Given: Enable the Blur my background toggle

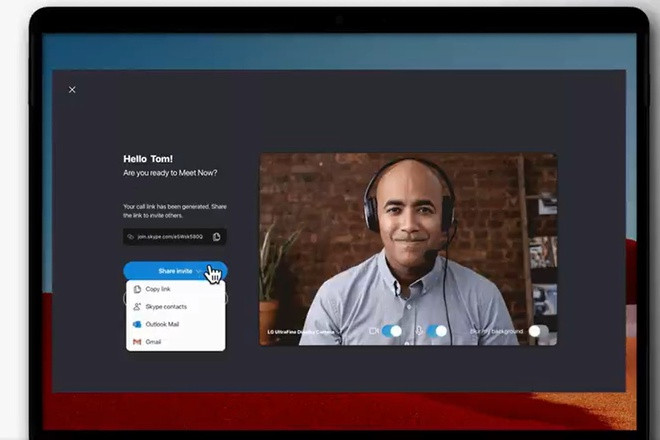Looking at the screenshot, I should pos(539,331).
